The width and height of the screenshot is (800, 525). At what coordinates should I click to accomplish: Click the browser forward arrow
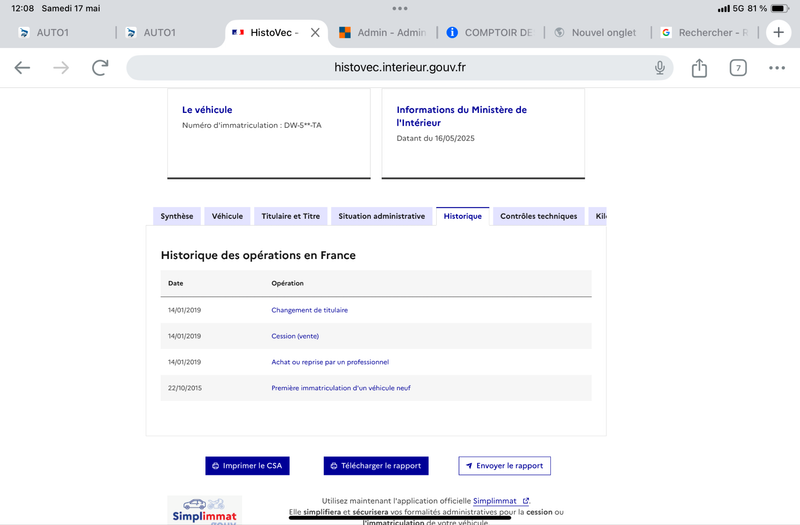tap(61, 67)
